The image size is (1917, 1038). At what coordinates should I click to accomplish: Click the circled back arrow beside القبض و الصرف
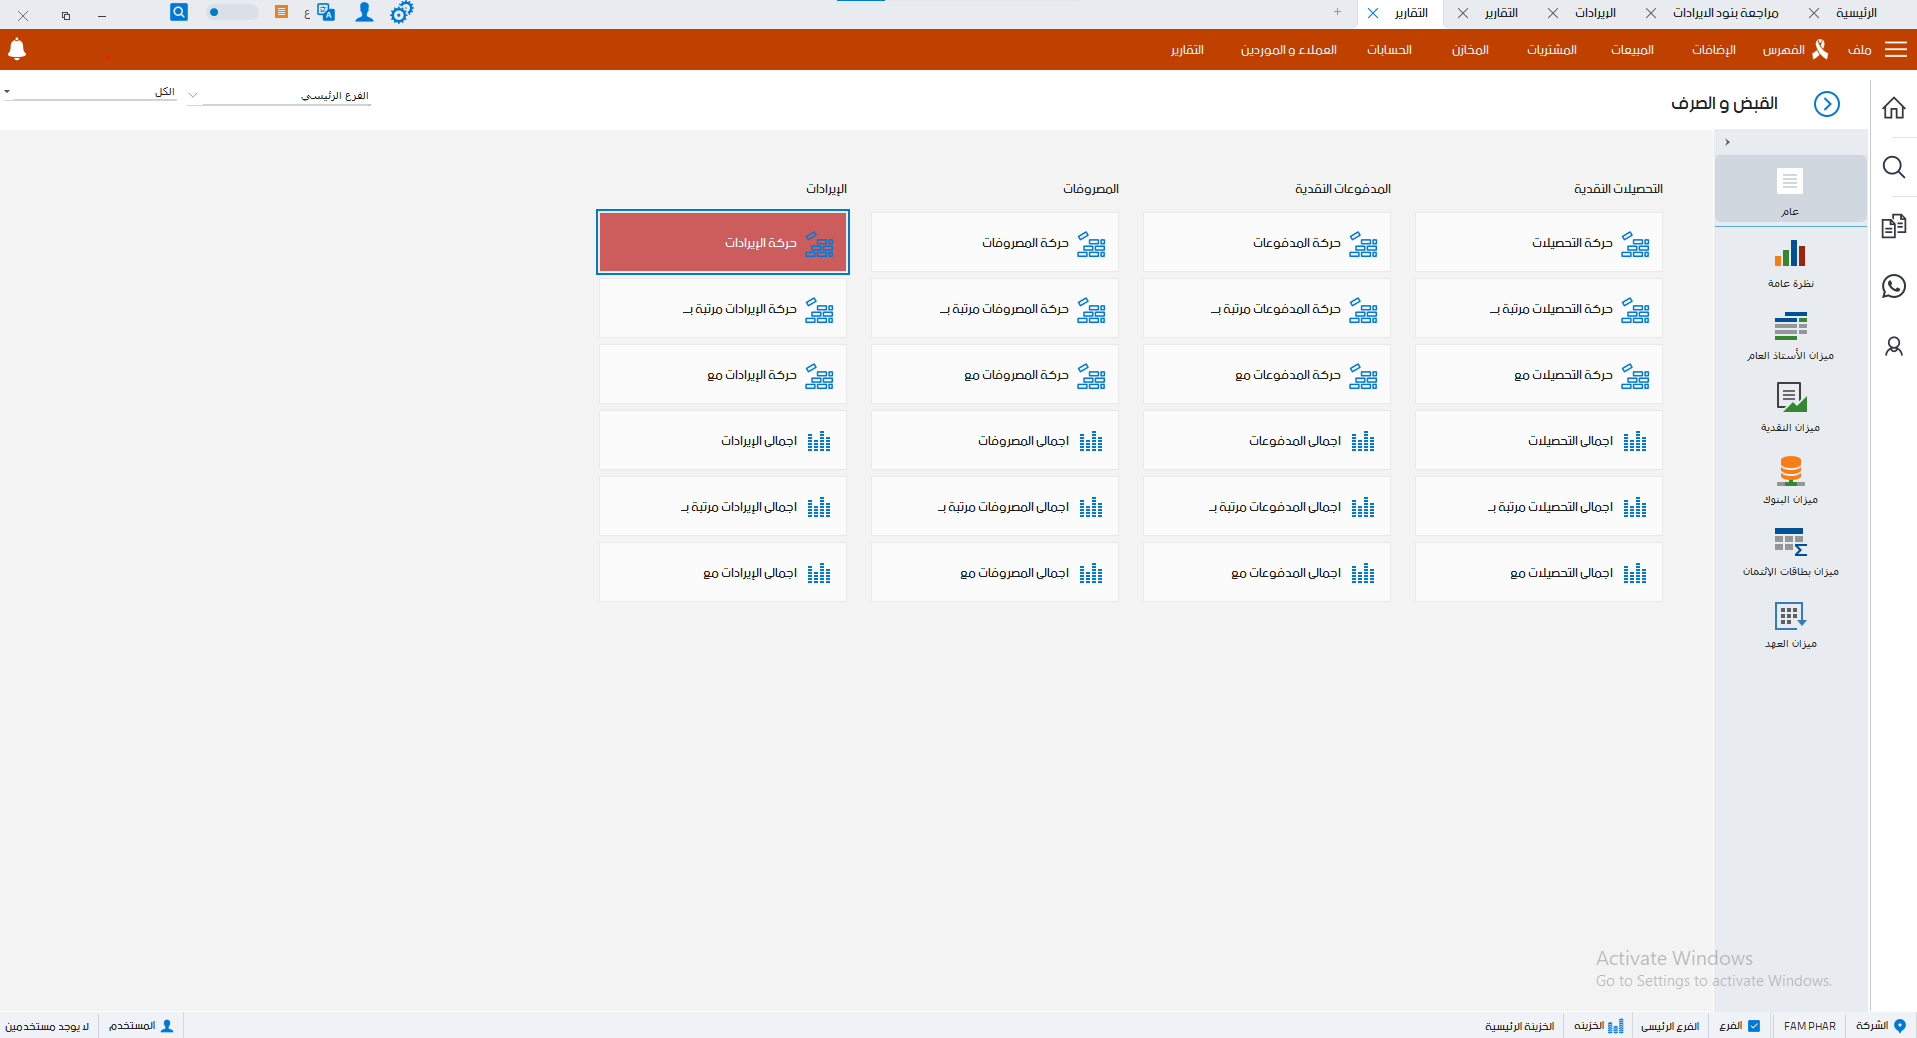coord(1826,104)
